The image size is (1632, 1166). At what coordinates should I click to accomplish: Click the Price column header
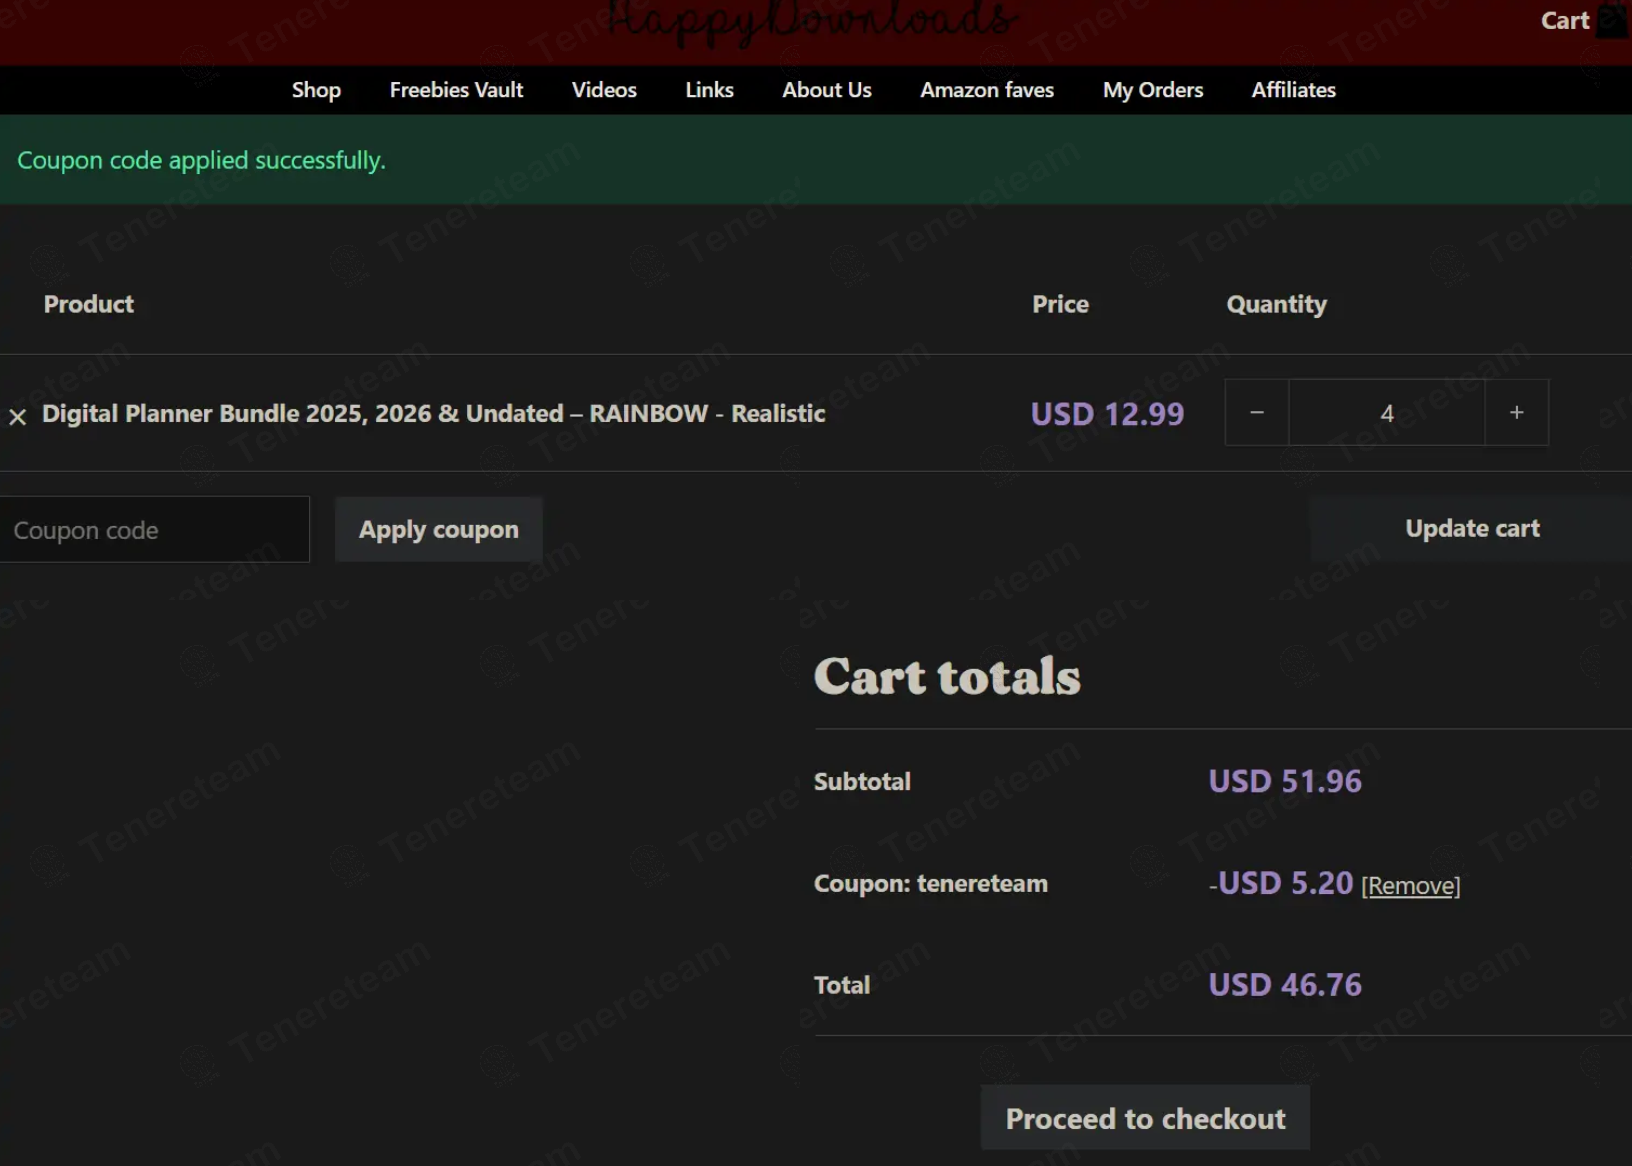click(x=1060, y=304)
